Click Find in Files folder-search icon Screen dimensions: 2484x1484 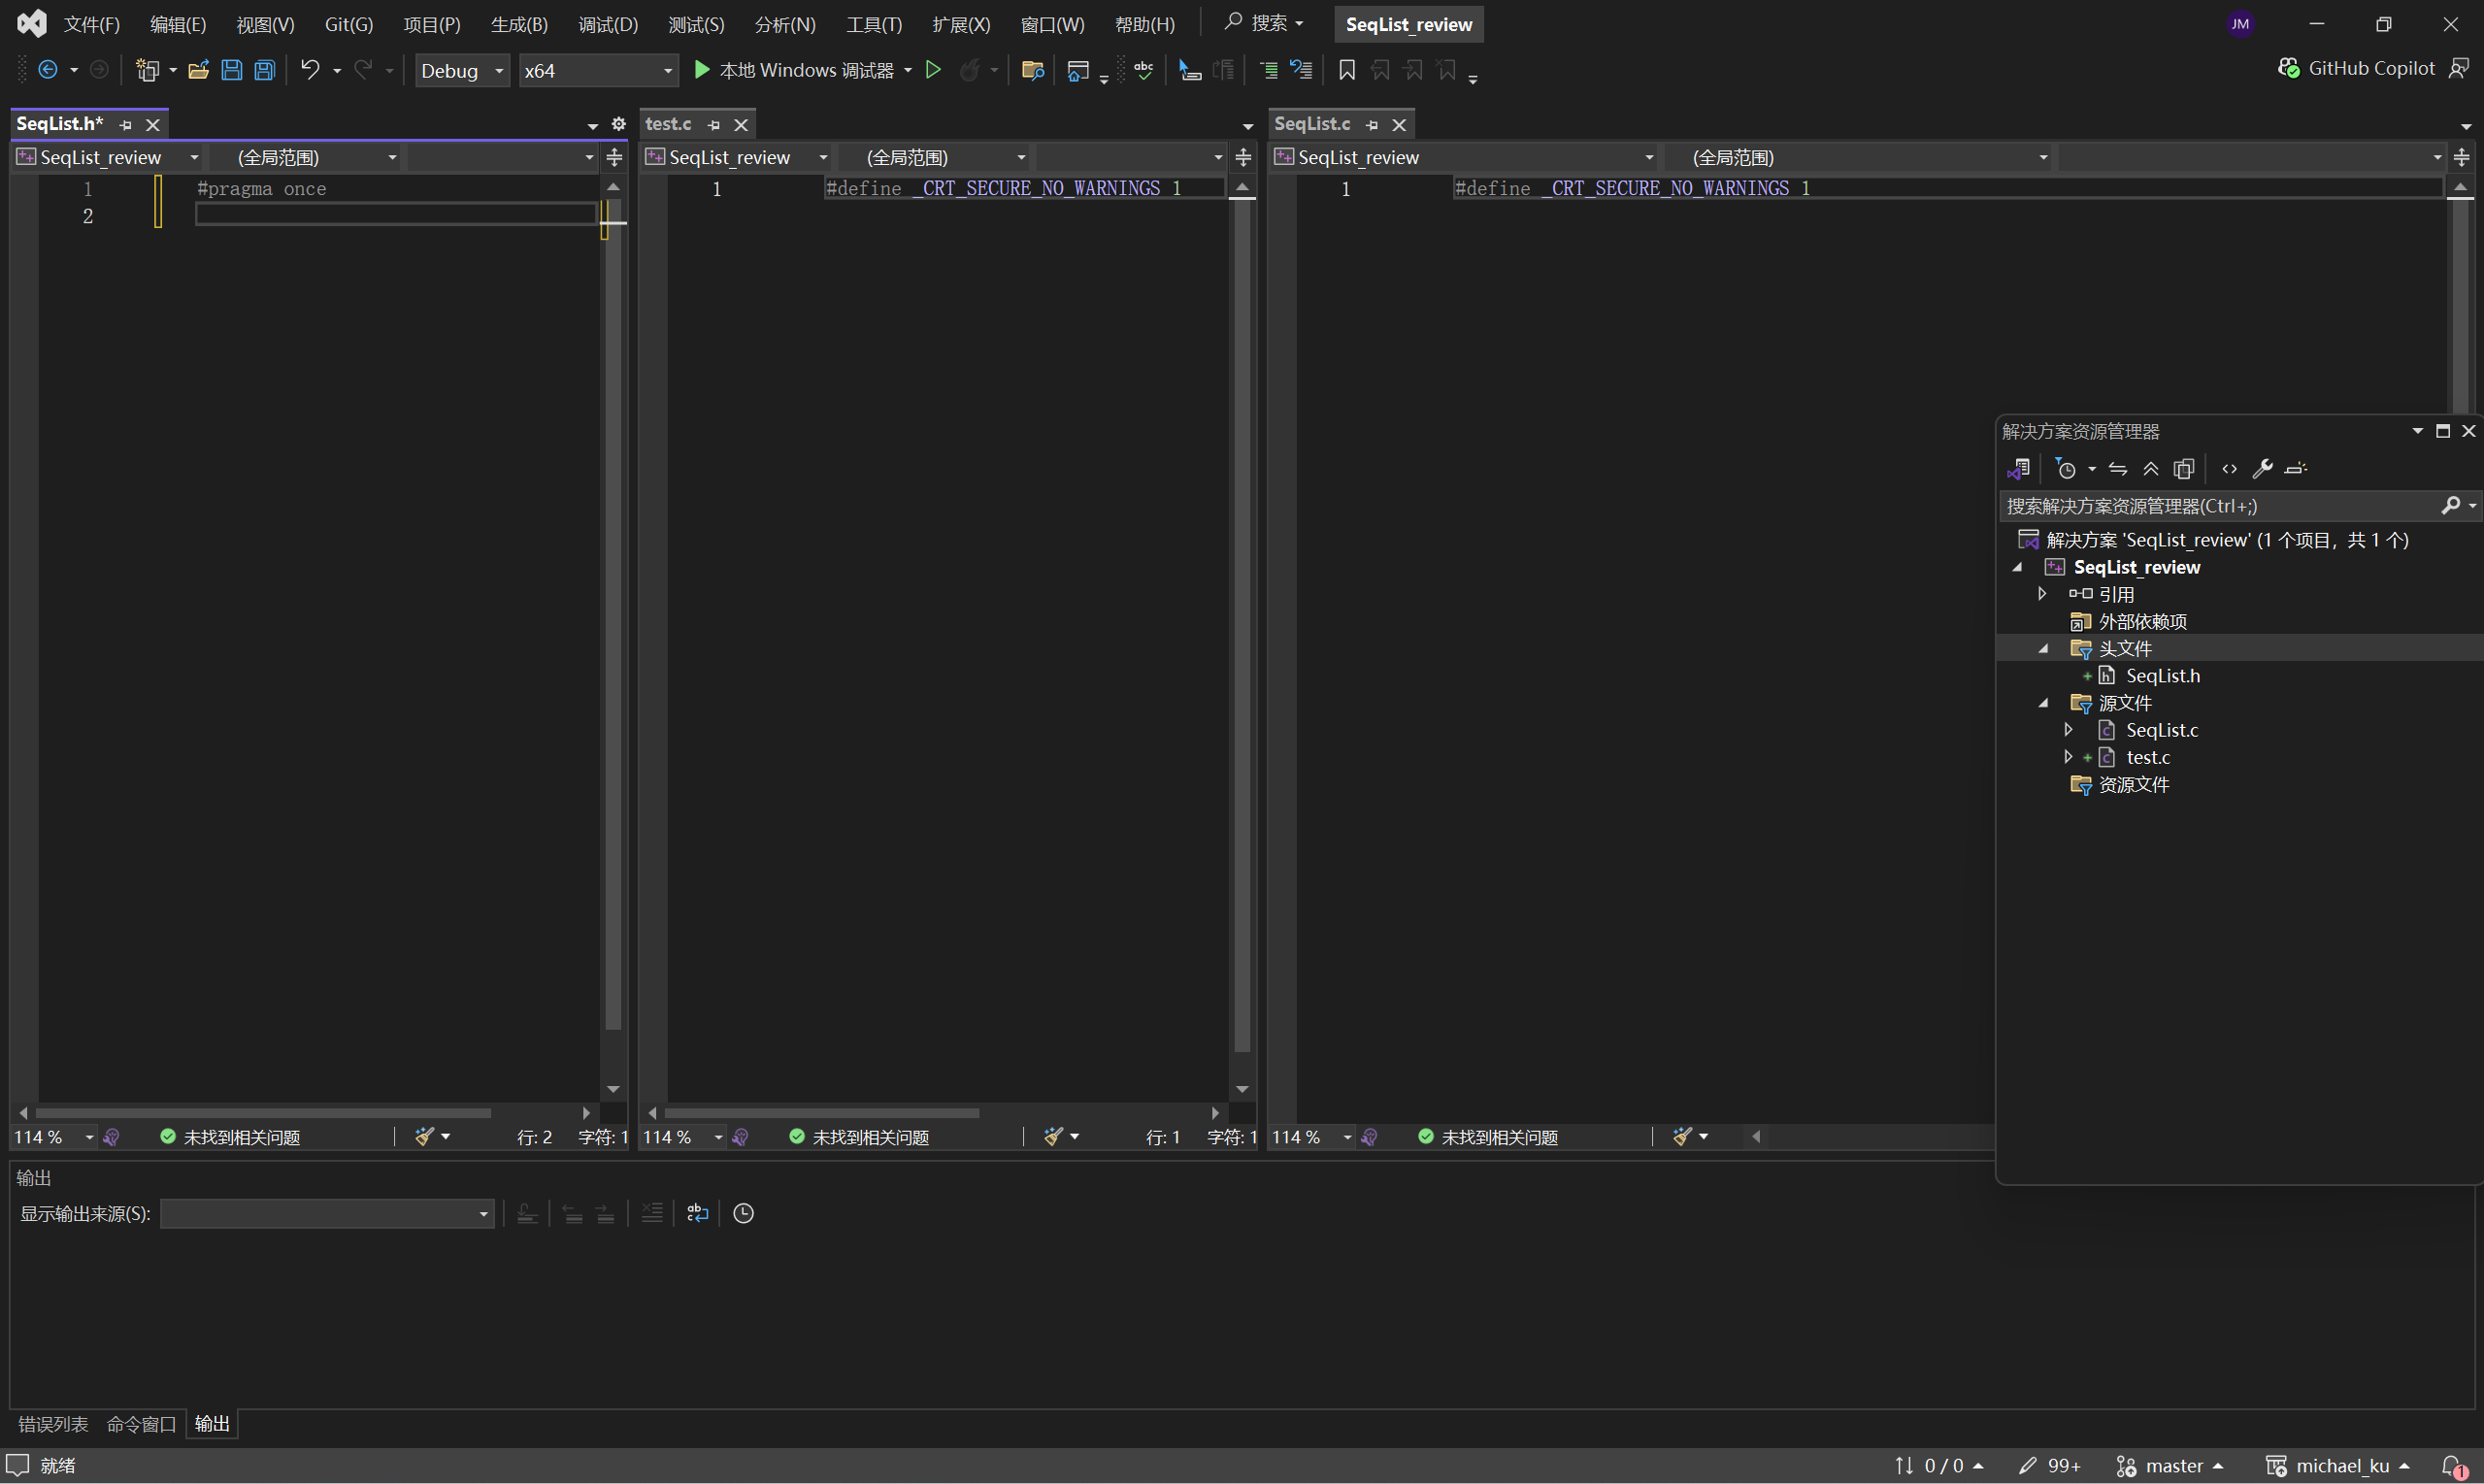click(x=1032, y=70)
